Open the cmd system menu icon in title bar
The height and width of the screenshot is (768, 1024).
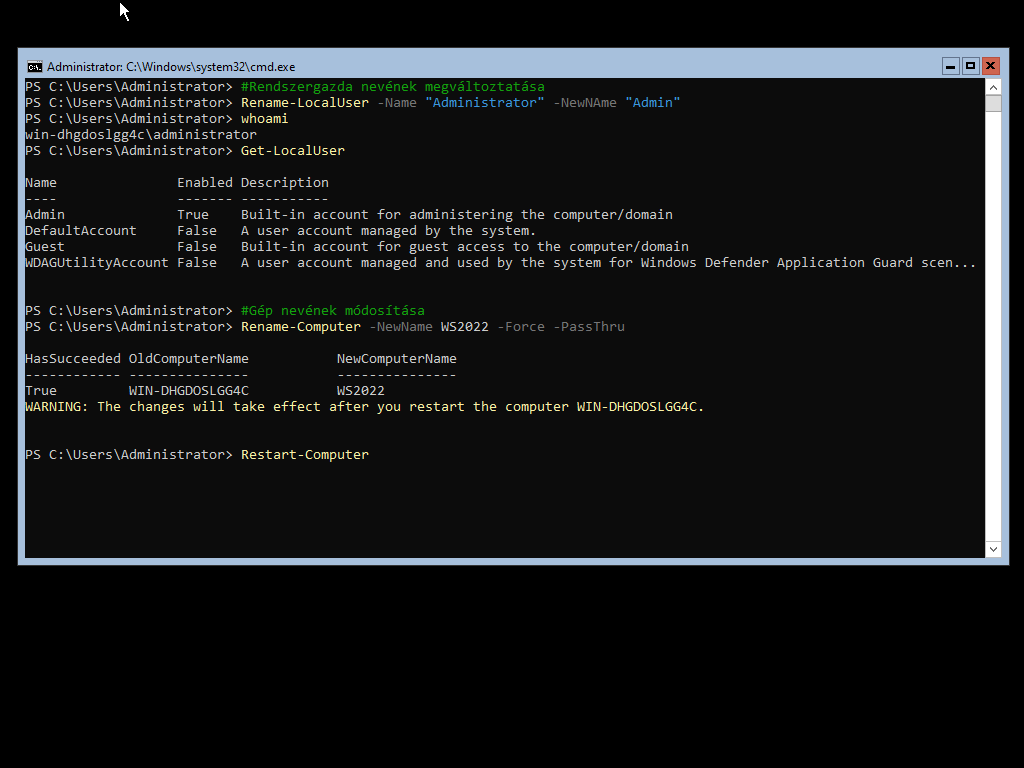coord(34,66)
